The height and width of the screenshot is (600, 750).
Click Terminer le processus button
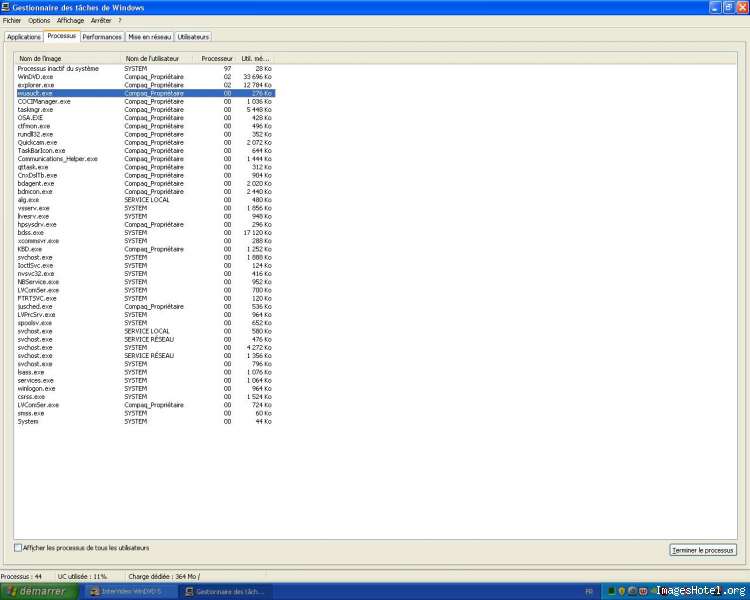point(703,550)
